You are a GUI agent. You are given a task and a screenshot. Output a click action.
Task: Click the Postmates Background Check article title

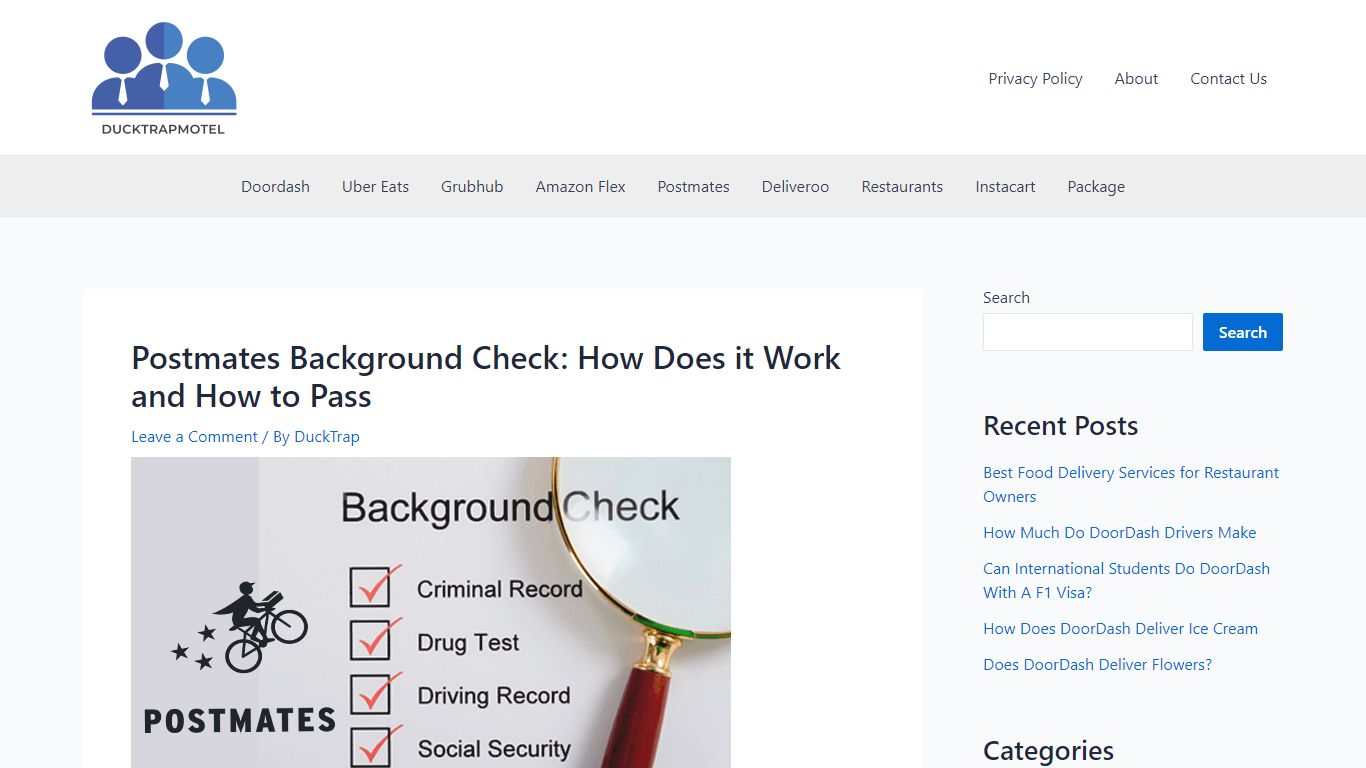486,377
